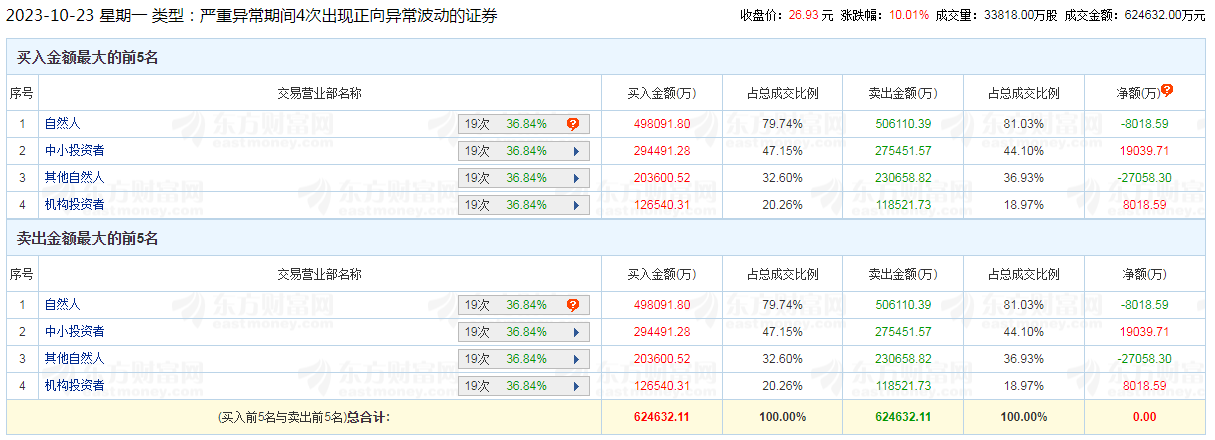Open the 机构投资者 link in the sell table
Image resolution: width=1215 pixels, height=440 pixels.
coord(74,386)
